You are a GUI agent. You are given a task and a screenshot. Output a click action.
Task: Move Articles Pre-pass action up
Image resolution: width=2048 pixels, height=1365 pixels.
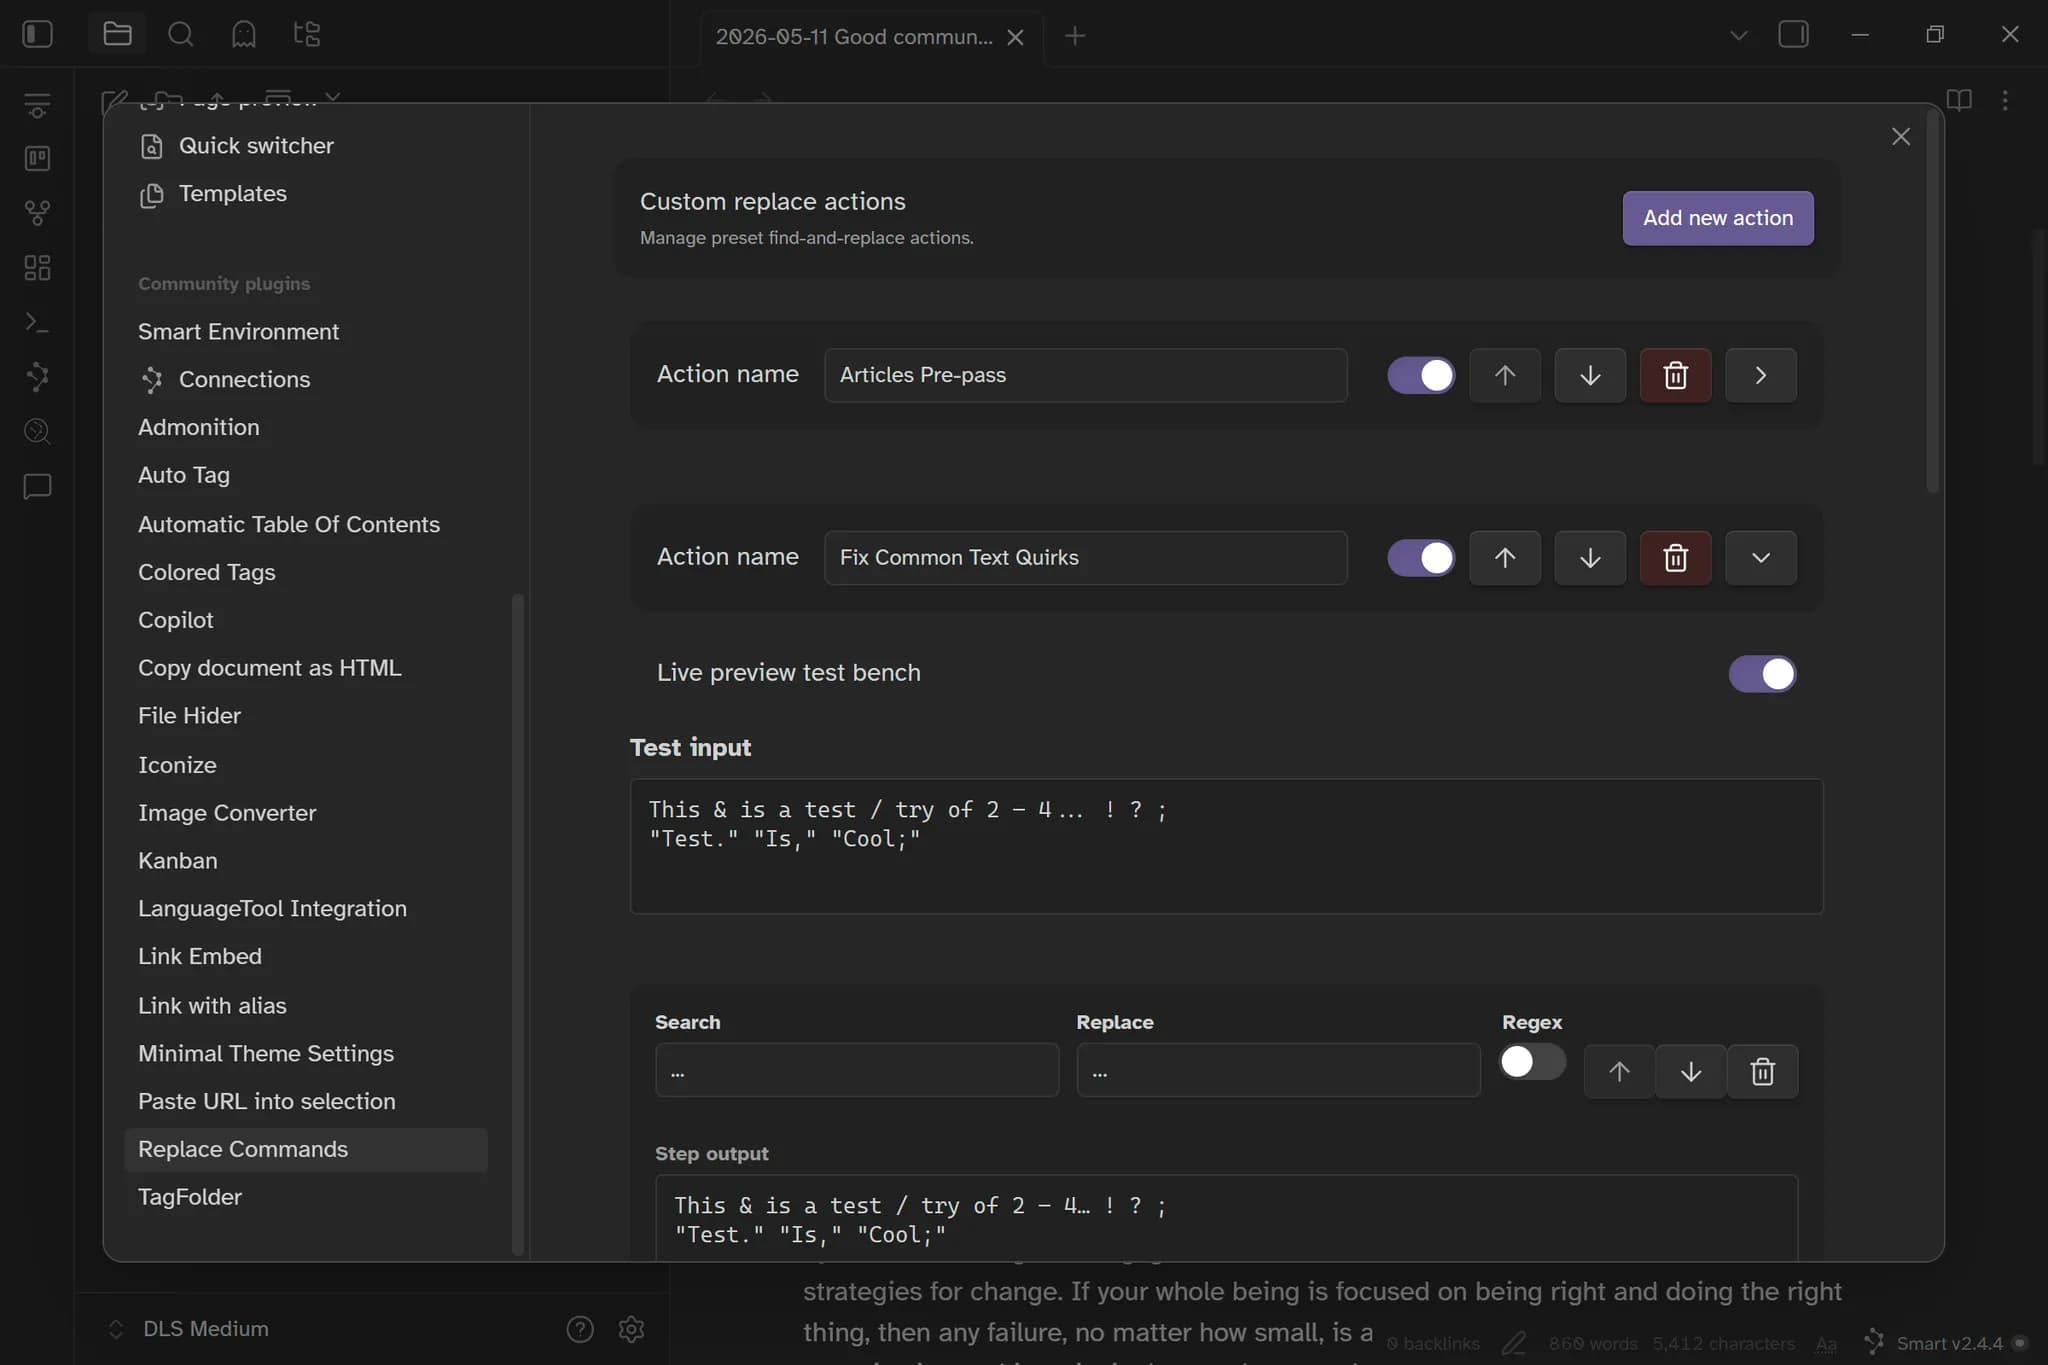(1504, 375)
